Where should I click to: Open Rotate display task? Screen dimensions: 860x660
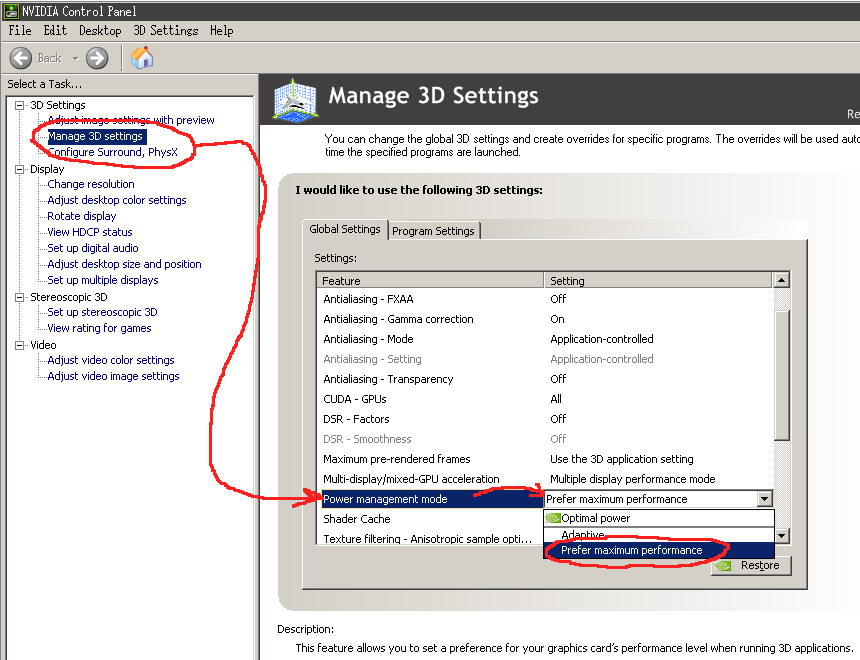82,216
